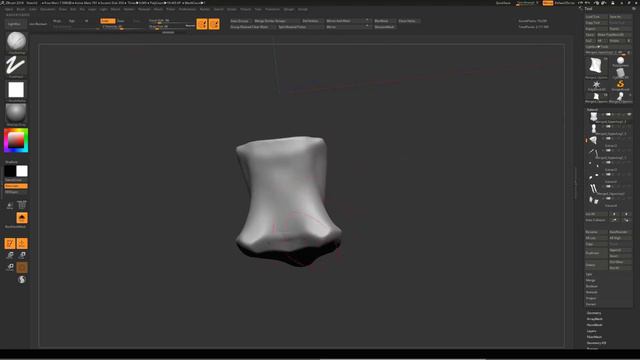
Task: Expand the Split subtool section
Action: pos(589,274)
